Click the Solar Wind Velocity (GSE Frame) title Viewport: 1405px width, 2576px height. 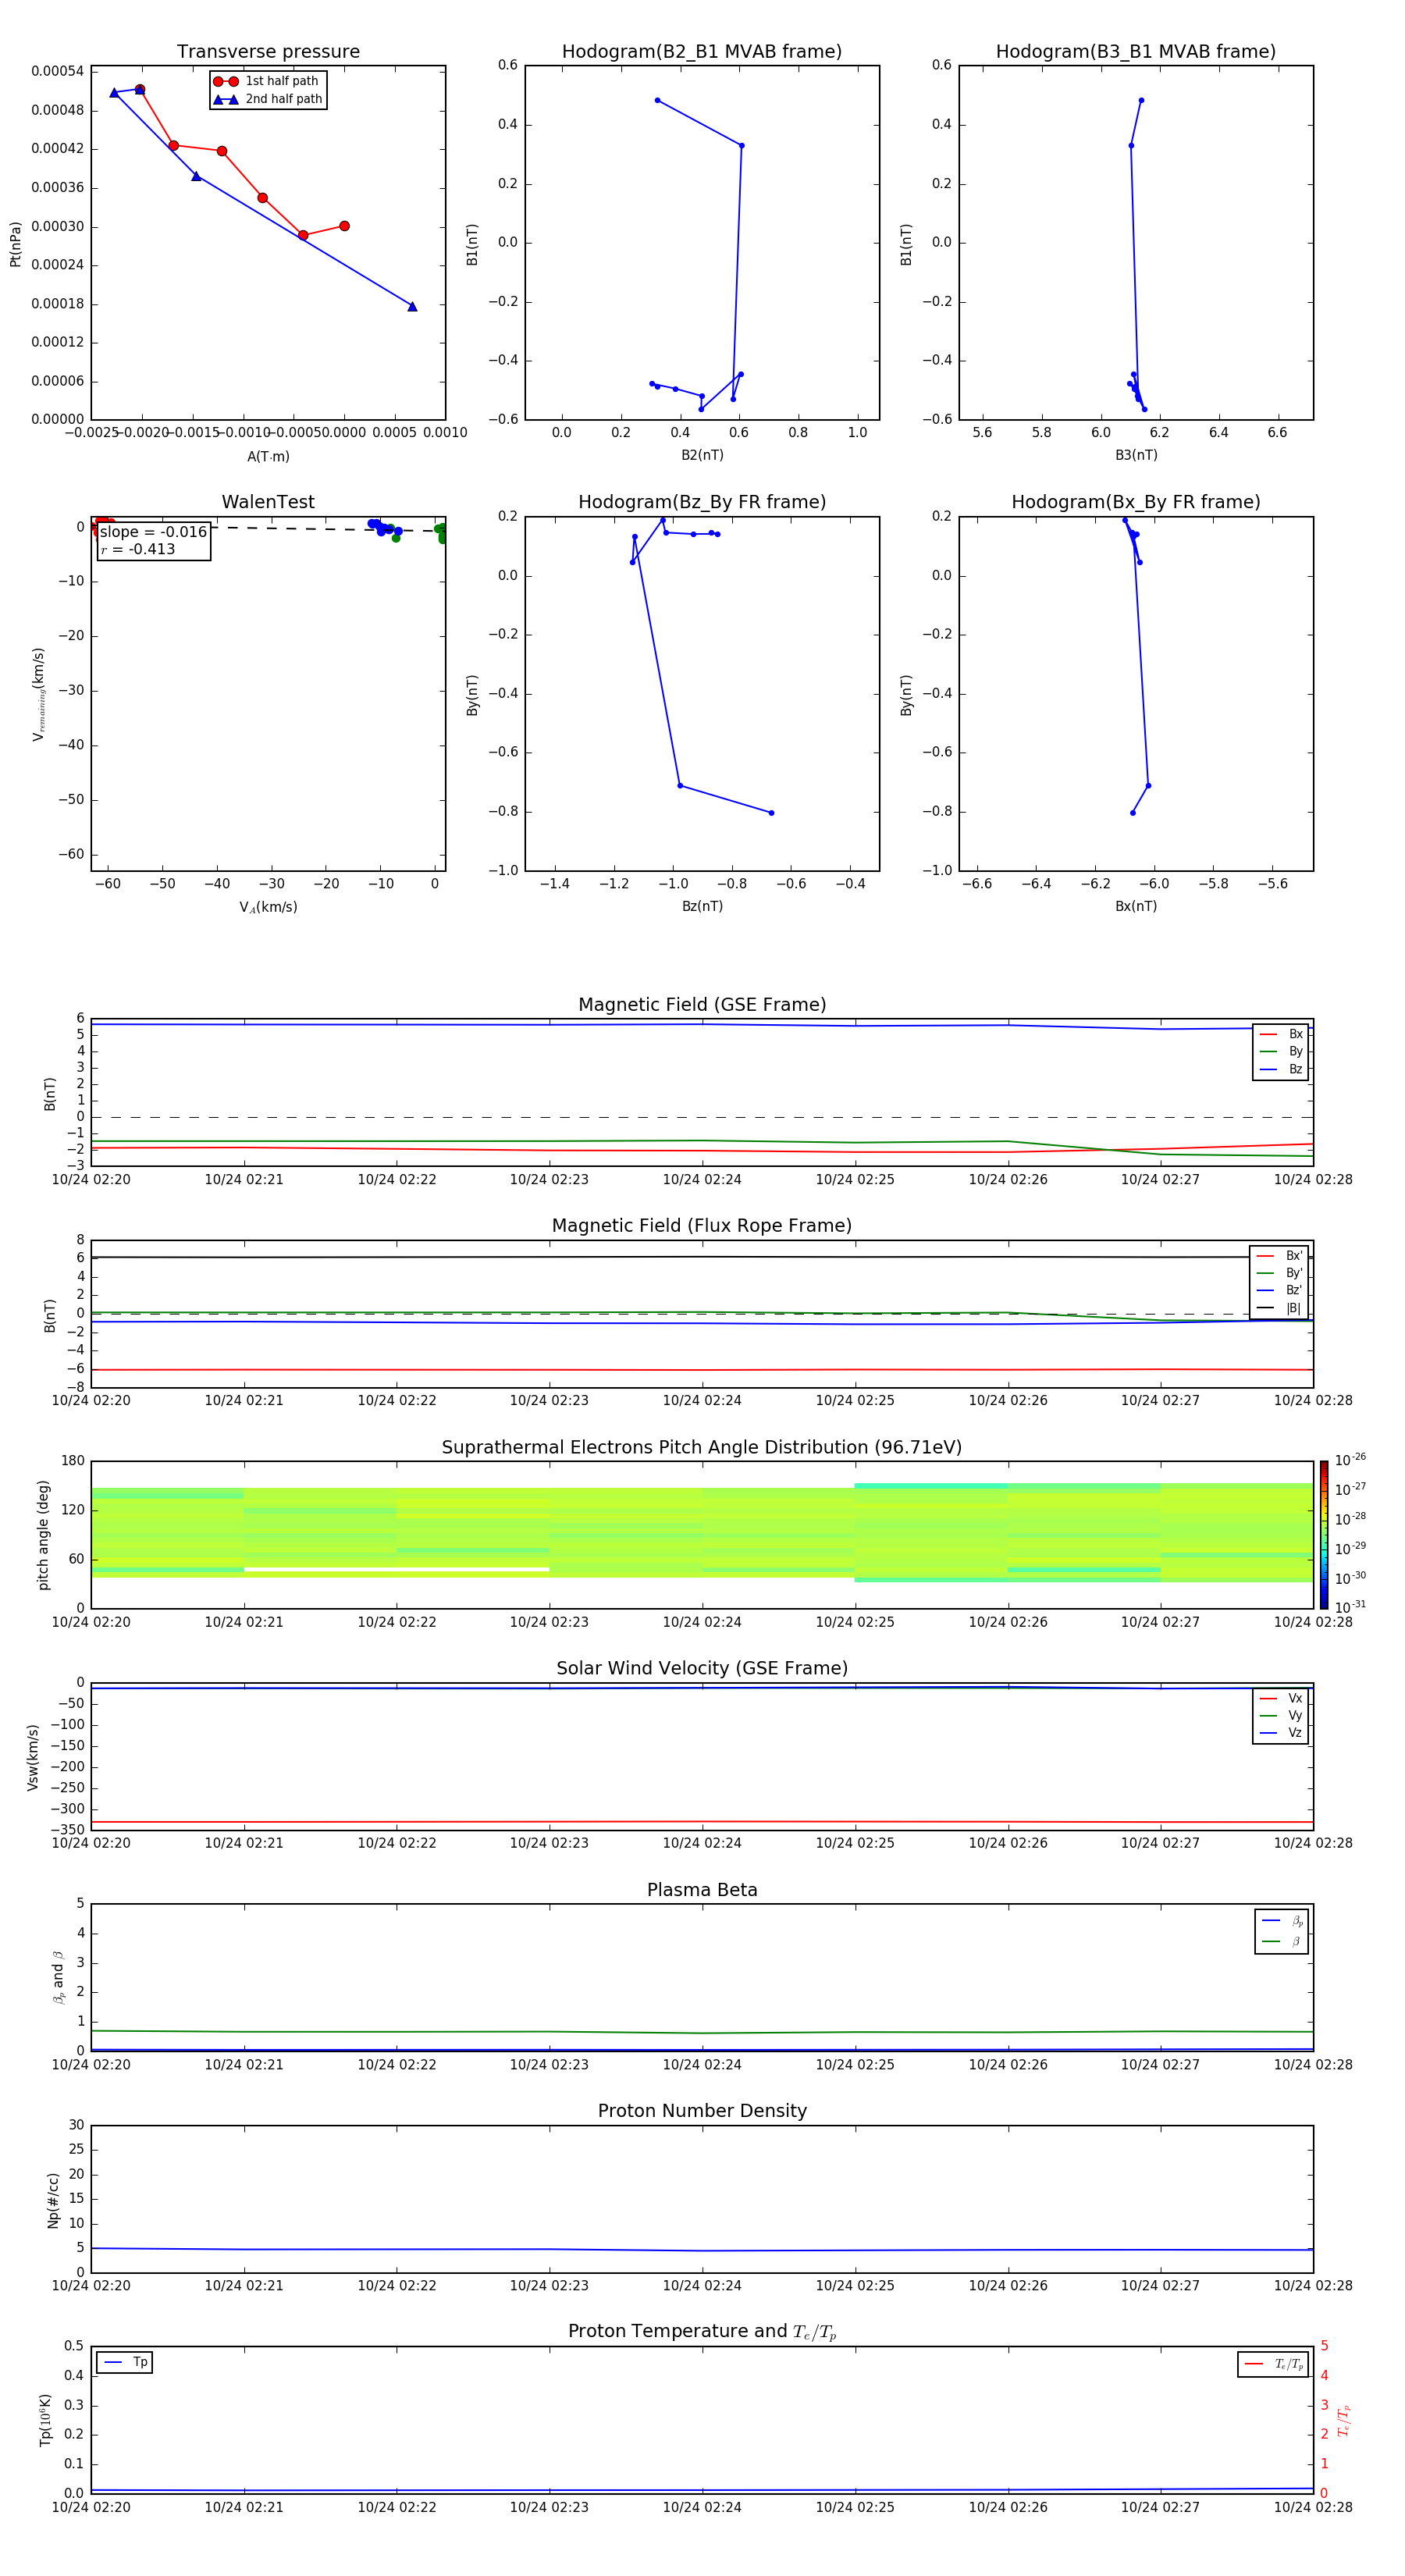pyautogui.click(x=702, y=1668)
